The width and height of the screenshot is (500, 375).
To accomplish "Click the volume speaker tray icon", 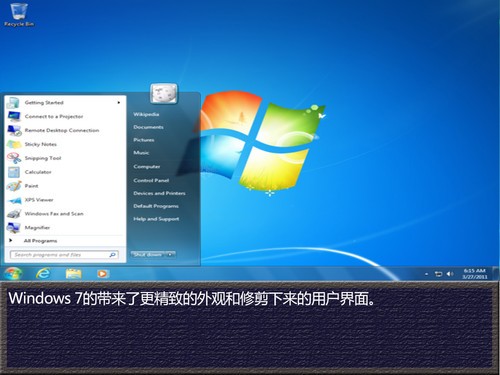I will 450,274.
